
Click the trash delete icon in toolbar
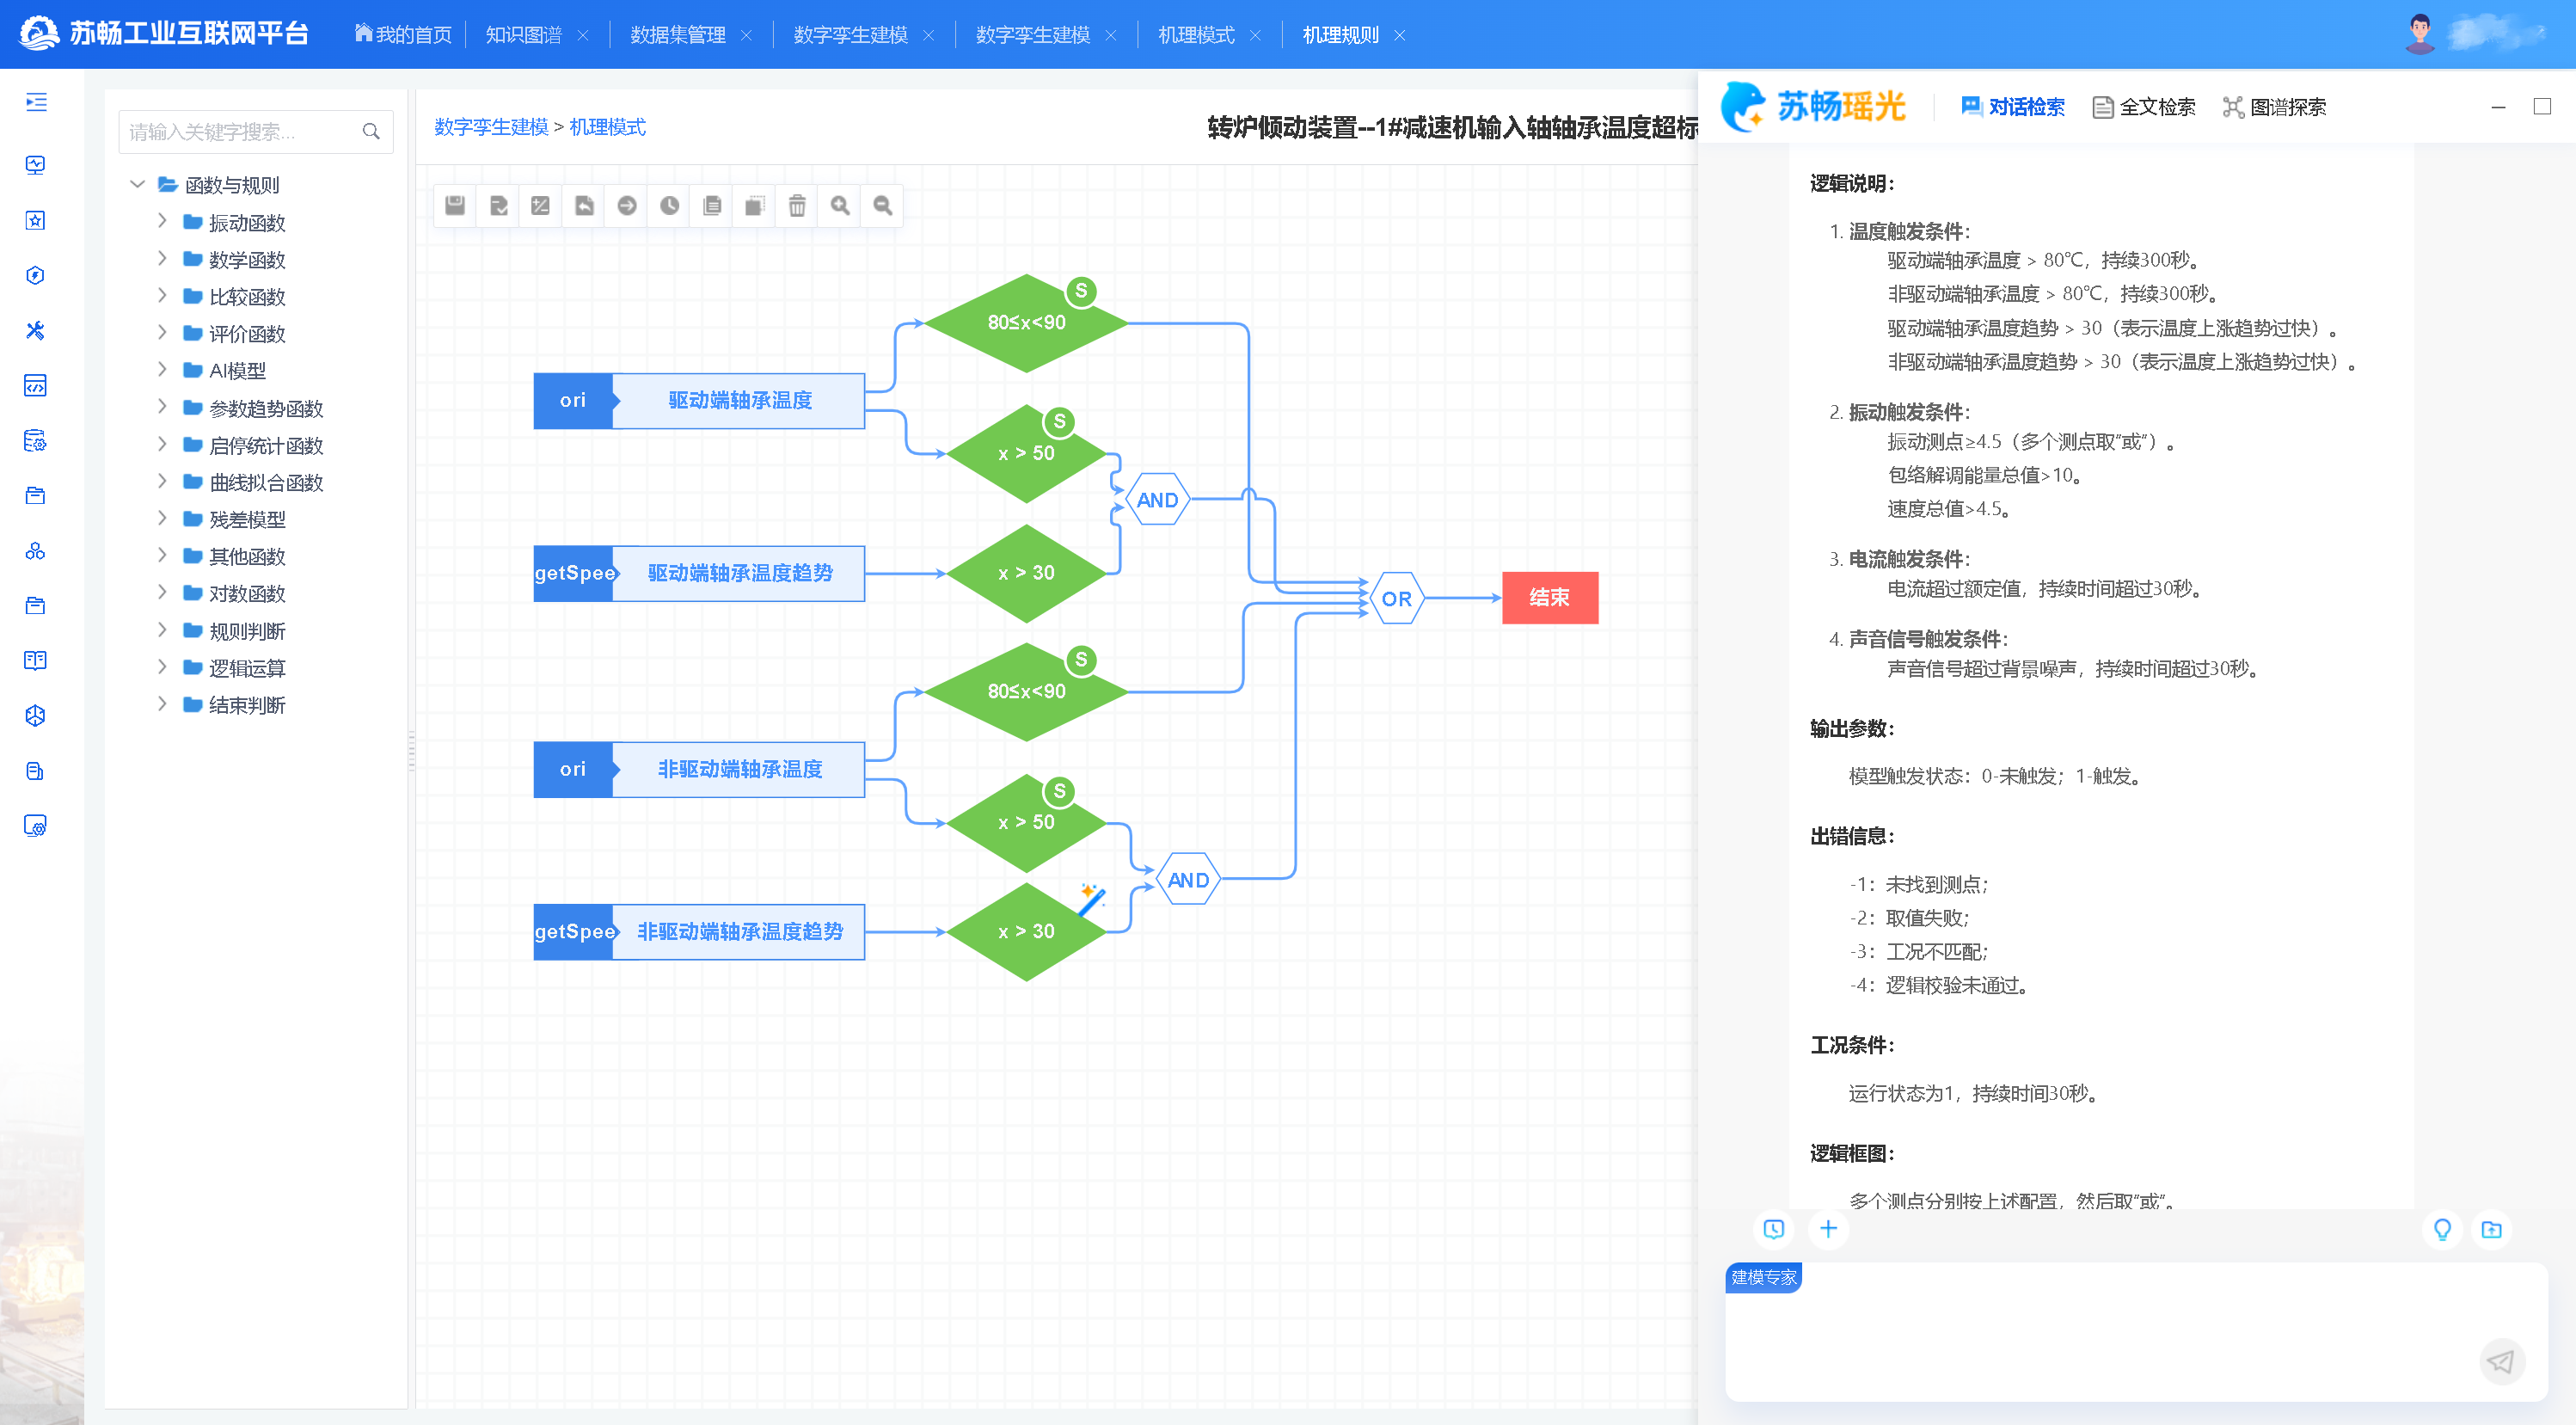click(x=797, y=206)
